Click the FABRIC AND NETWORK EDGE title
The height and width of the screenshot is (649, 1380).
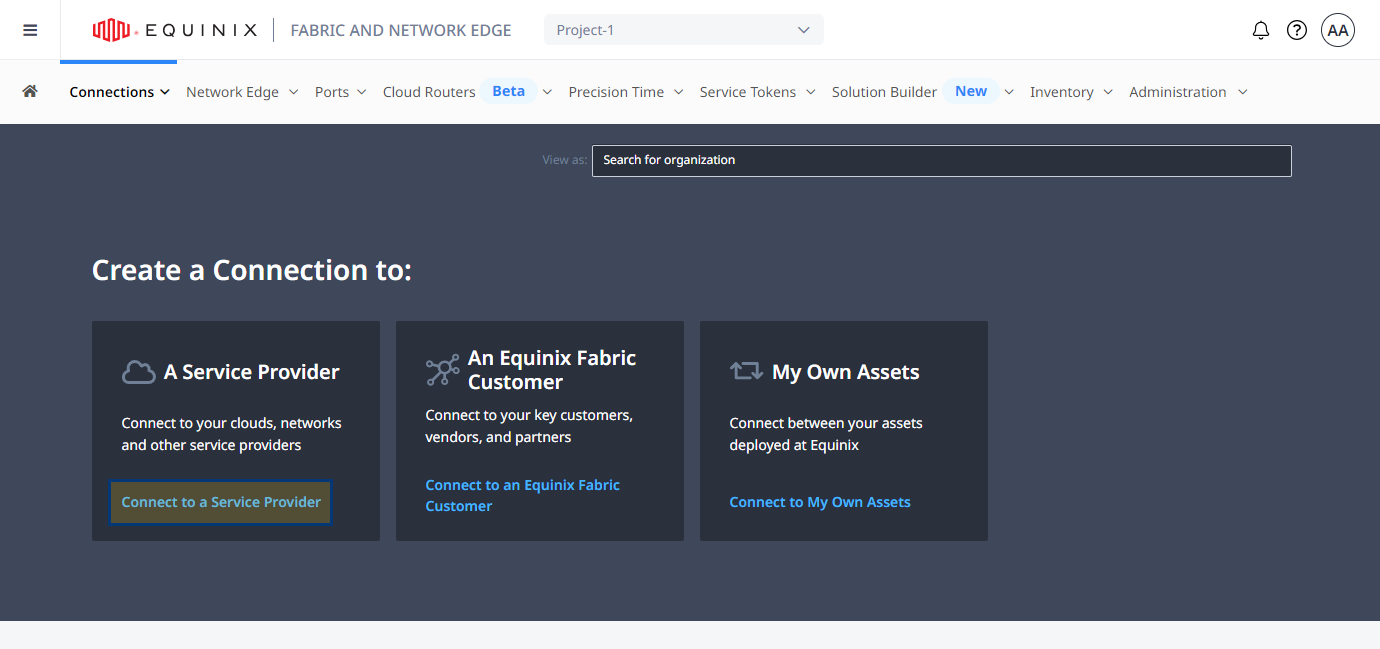tap(401, 30)
